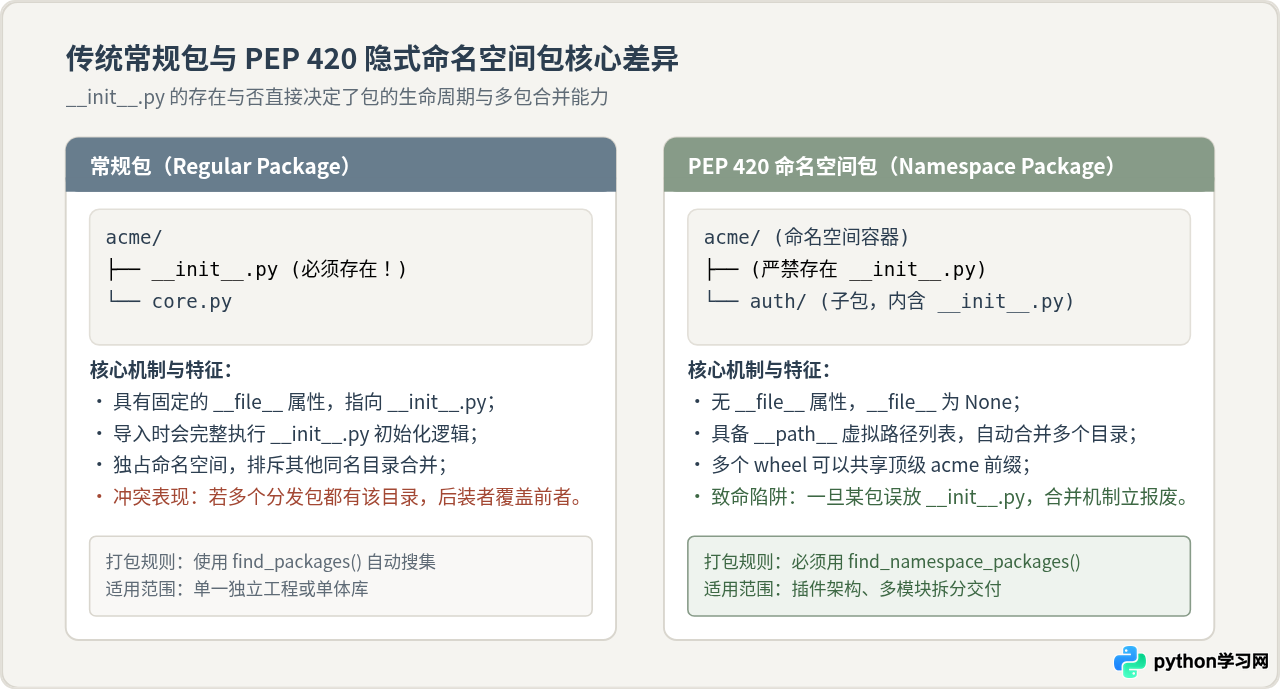Click '核心机制与特征：' heading under namespace package
This screenshot has width=1280, height=690.
pyautogui.click(x=759, y=370)
